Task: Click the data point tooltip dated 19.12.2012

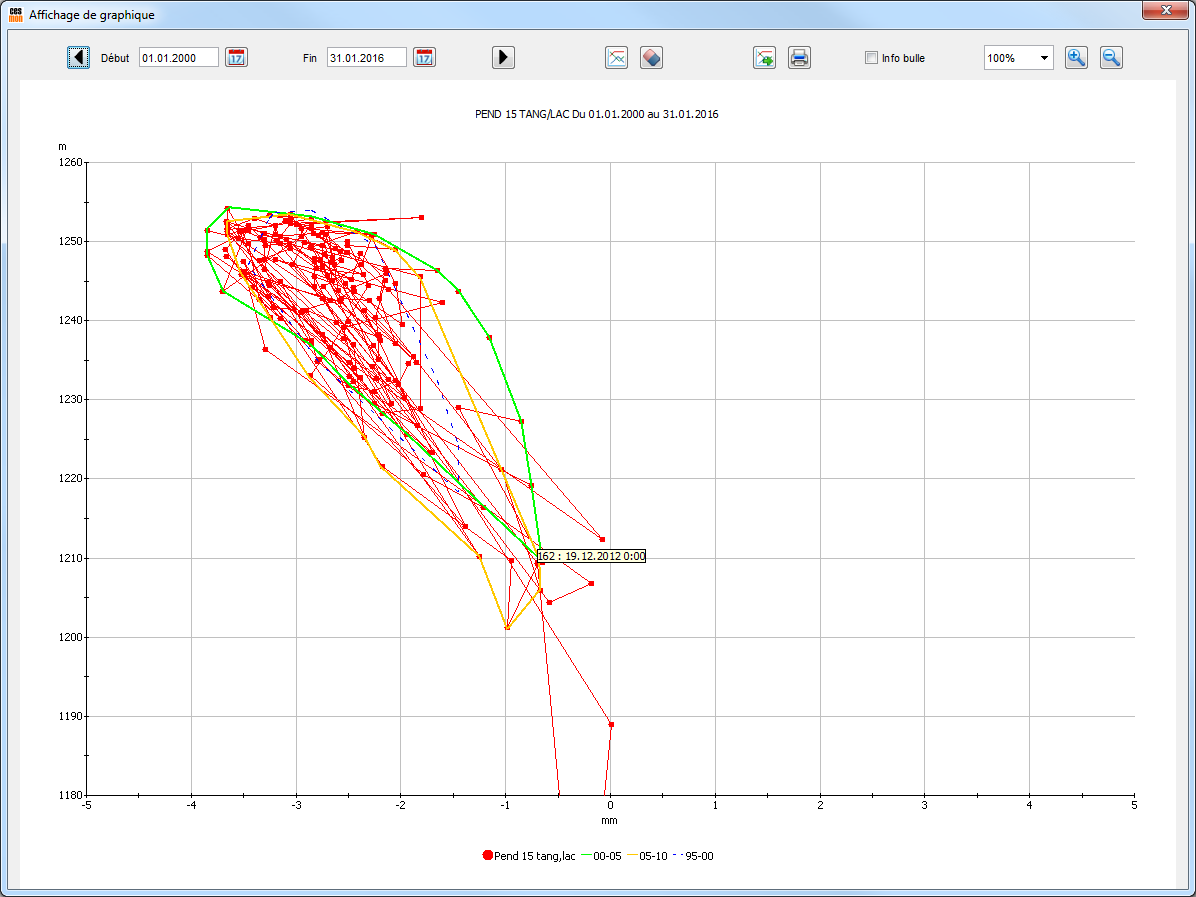Action: coord(591,556)
